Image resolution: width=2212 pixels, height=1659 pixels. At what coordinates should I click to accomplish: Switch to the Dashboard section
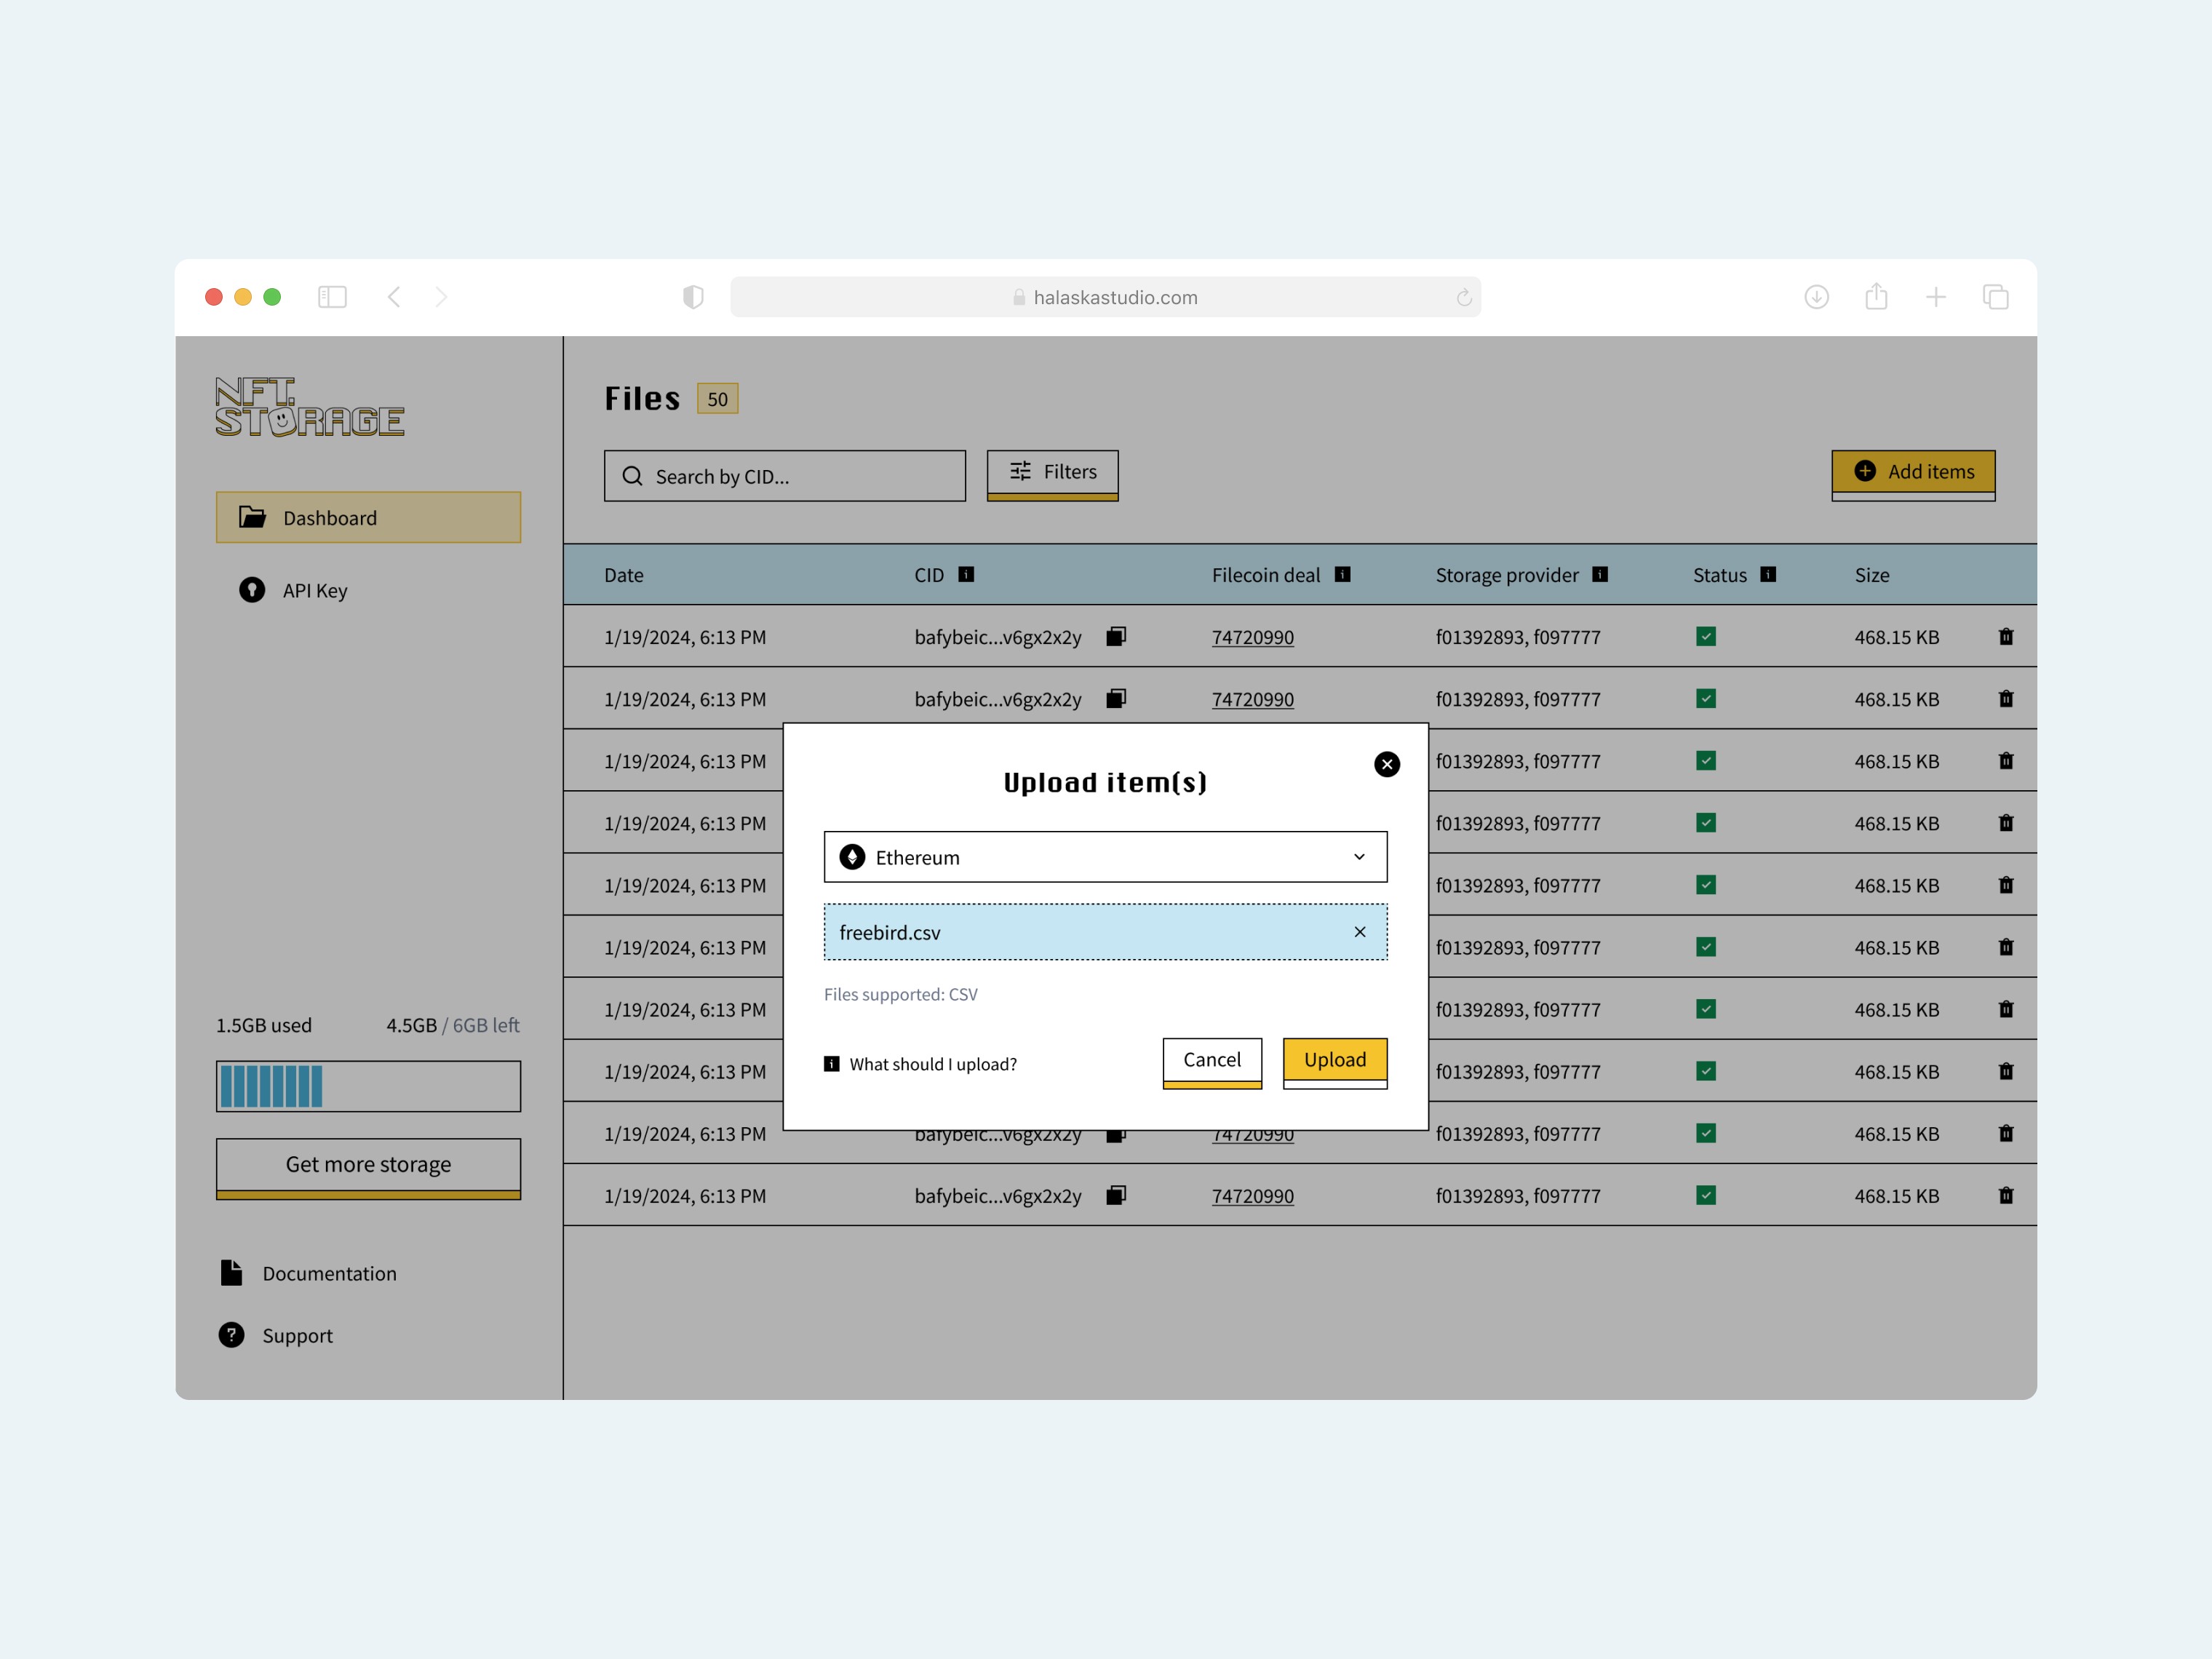[x=368, y=517]
